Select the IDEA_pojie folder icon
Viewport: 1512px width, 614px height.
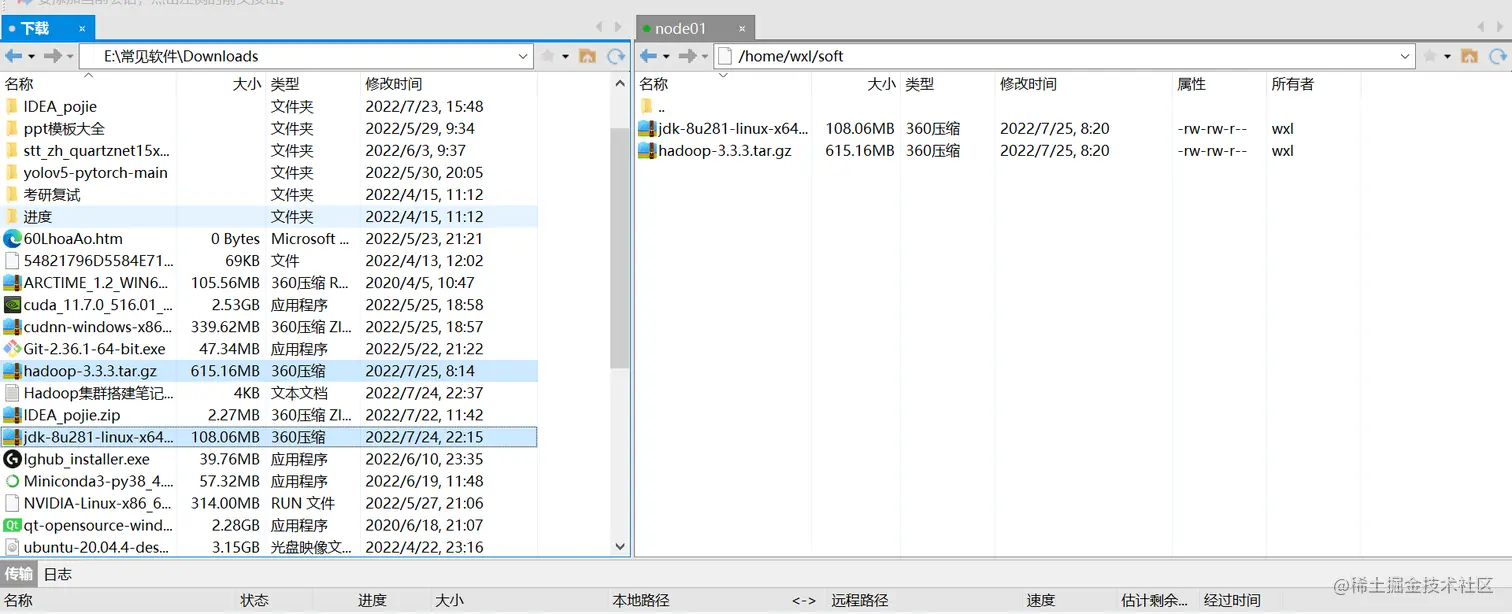[12, 106]
